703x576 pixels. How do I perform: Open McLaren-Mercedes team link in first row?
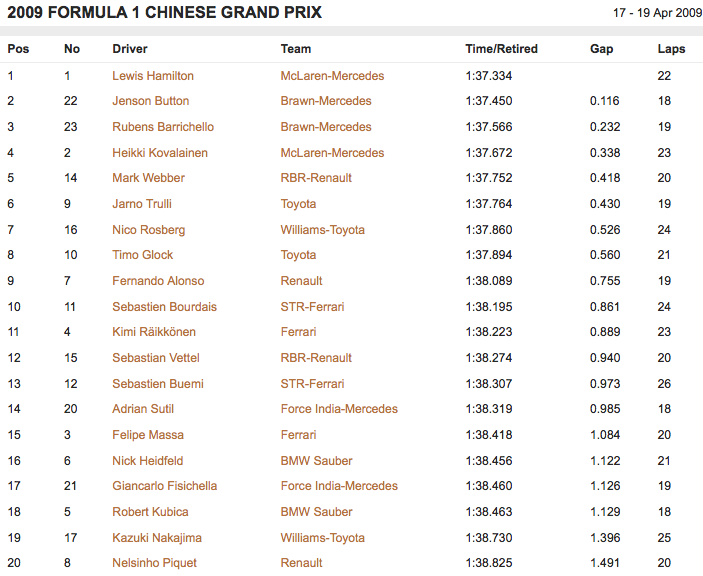coord(332,76)
